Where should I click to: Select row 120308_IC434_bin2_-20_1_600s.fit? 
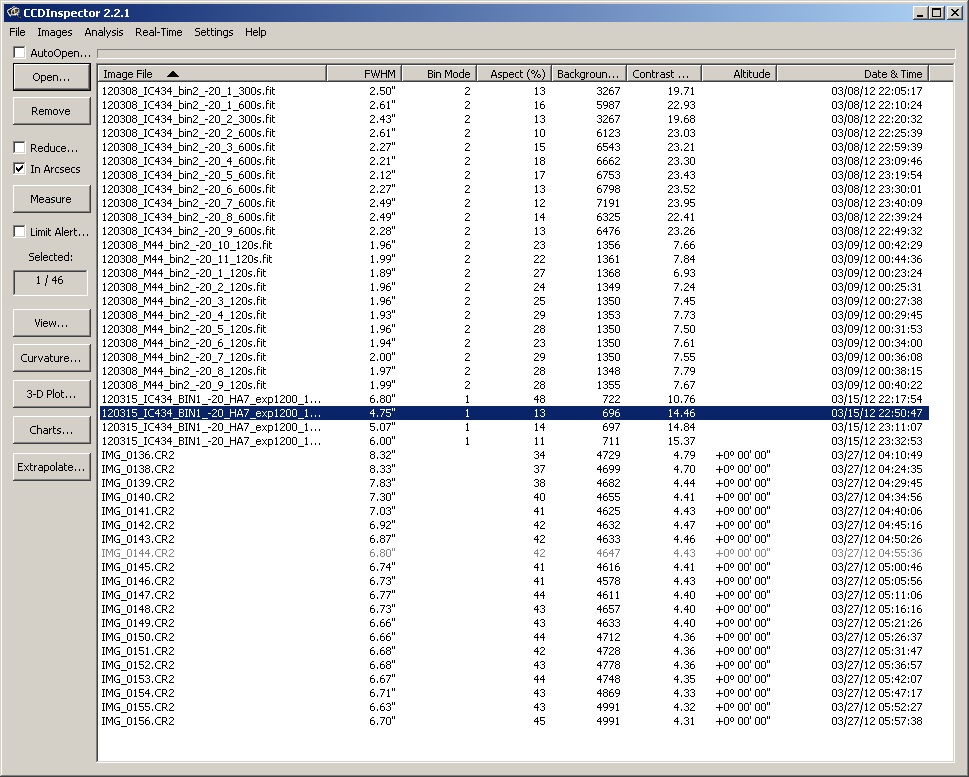(514, 105)
